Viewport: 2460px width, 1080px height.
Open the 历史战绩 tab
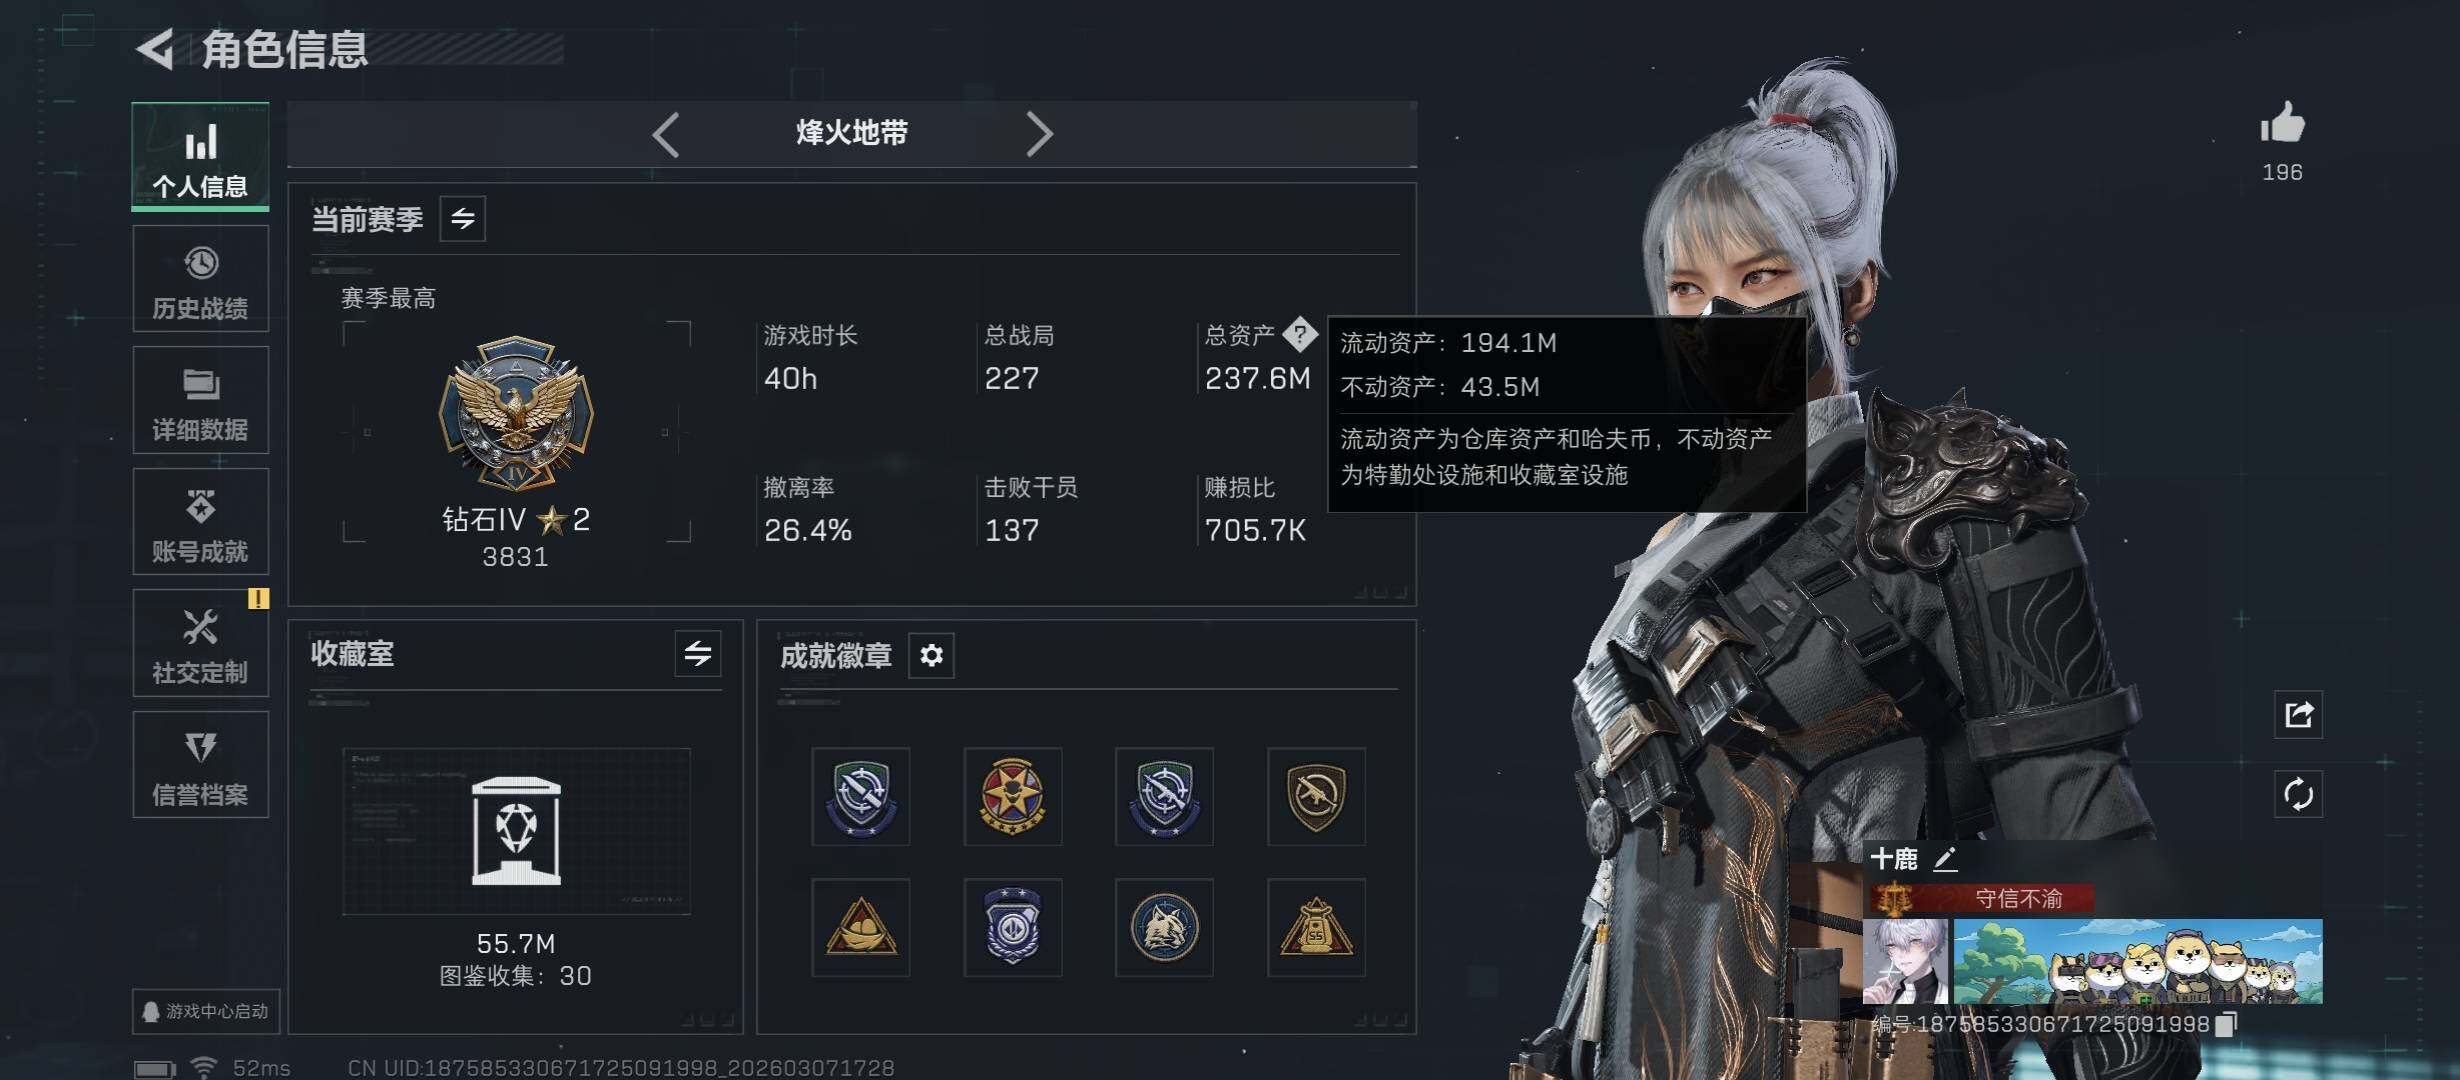pos(200,279)
